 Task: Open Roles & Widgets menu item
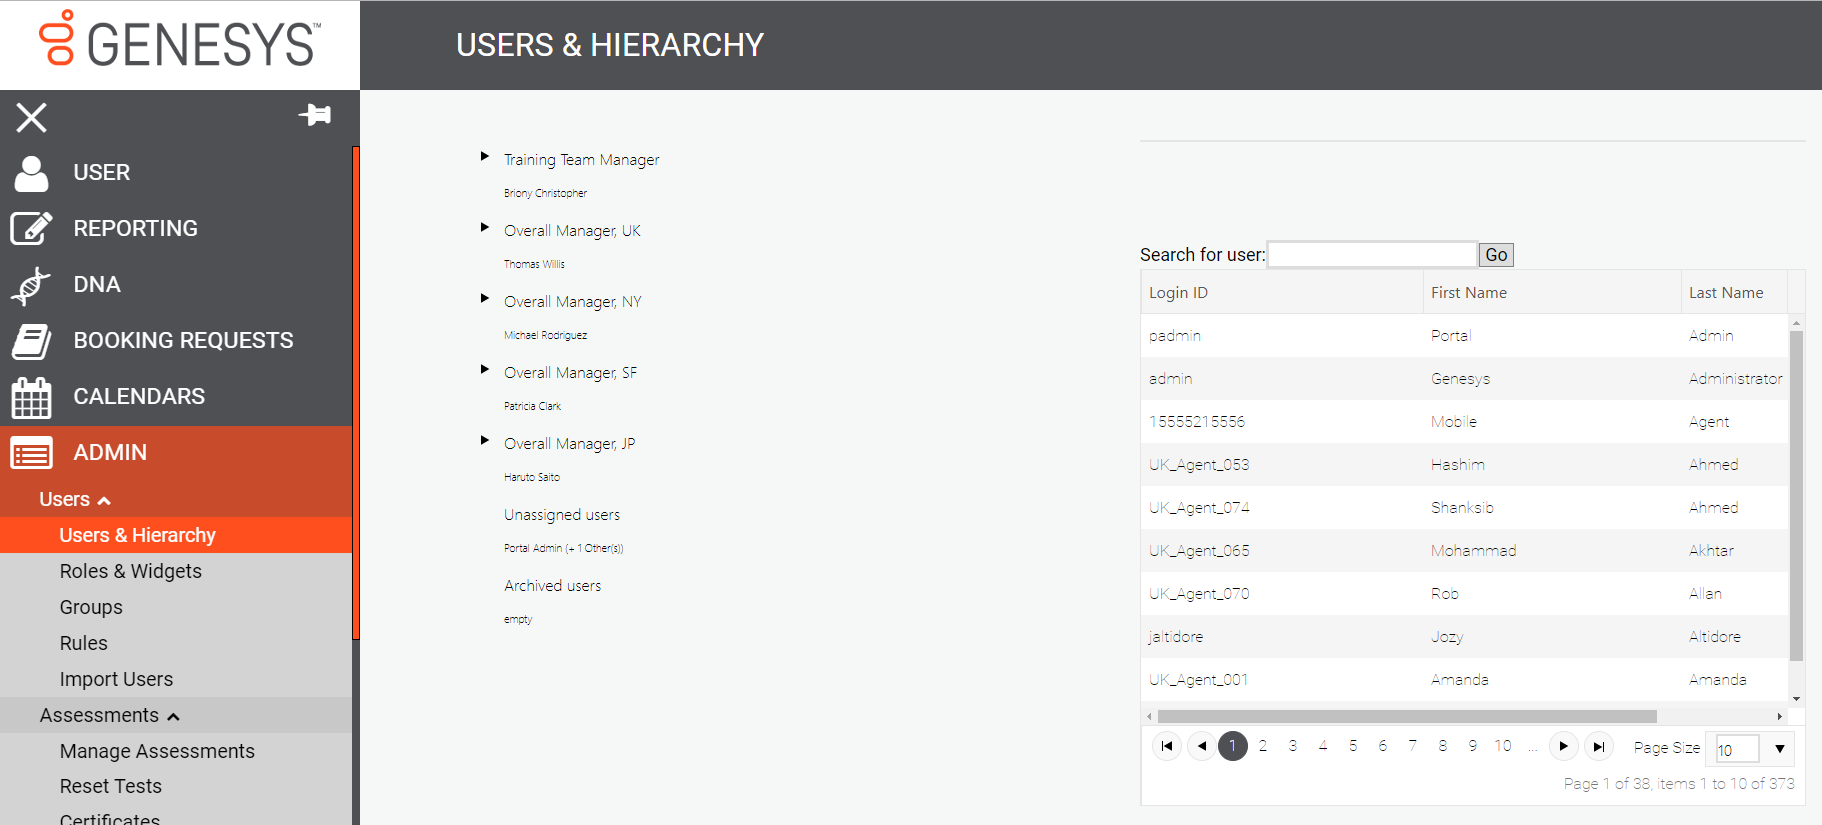130,571
